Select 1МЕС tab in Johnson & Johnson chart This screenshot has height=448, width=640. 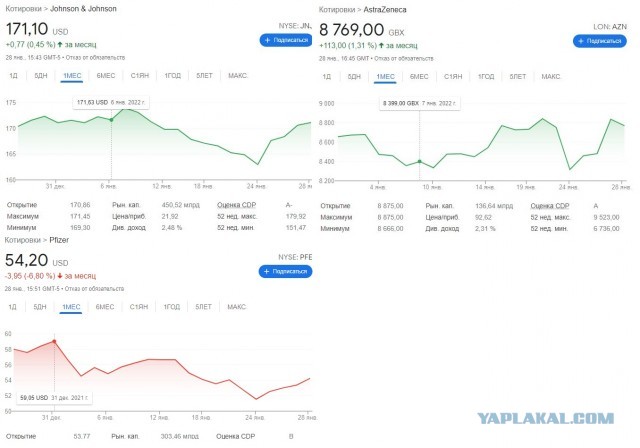[x=72, y=75]
